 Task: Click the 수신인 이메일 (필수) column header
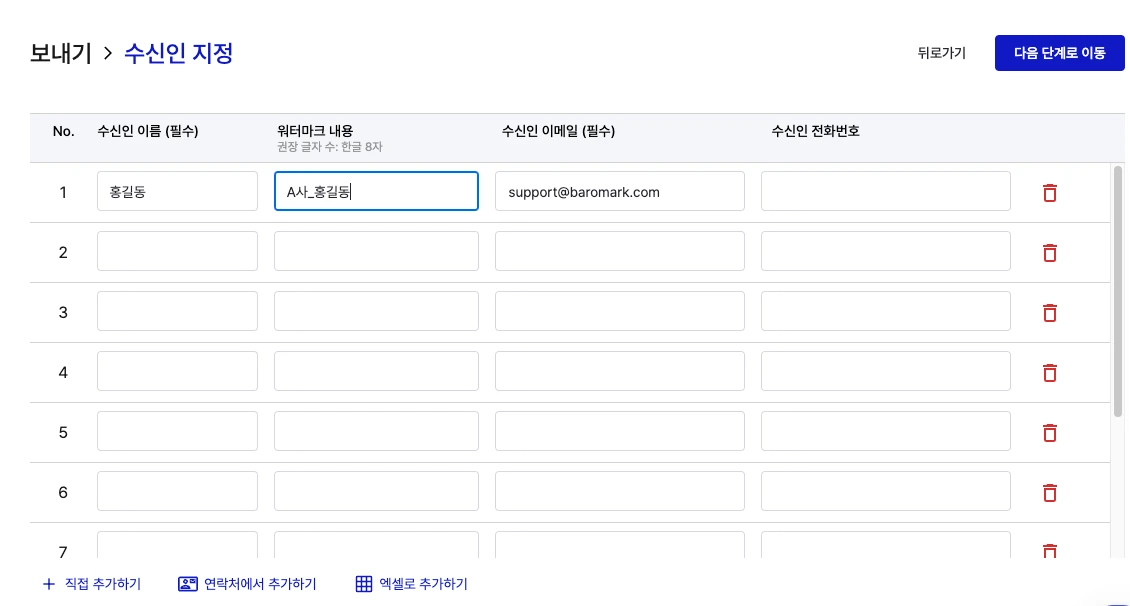click(559, 131)
